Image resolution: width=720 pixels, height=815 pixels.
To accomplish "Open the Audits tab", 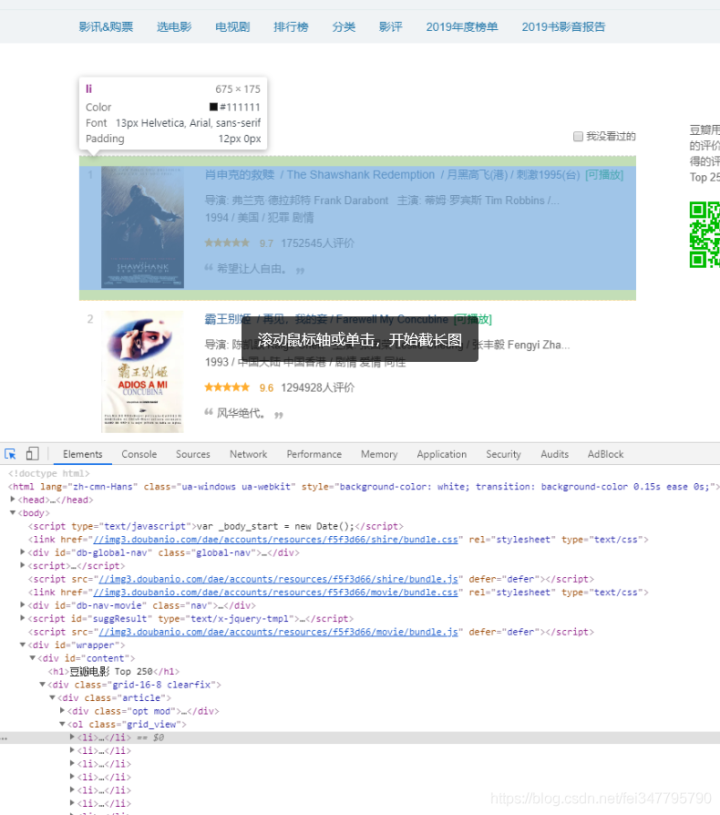I will pos(555,454).
